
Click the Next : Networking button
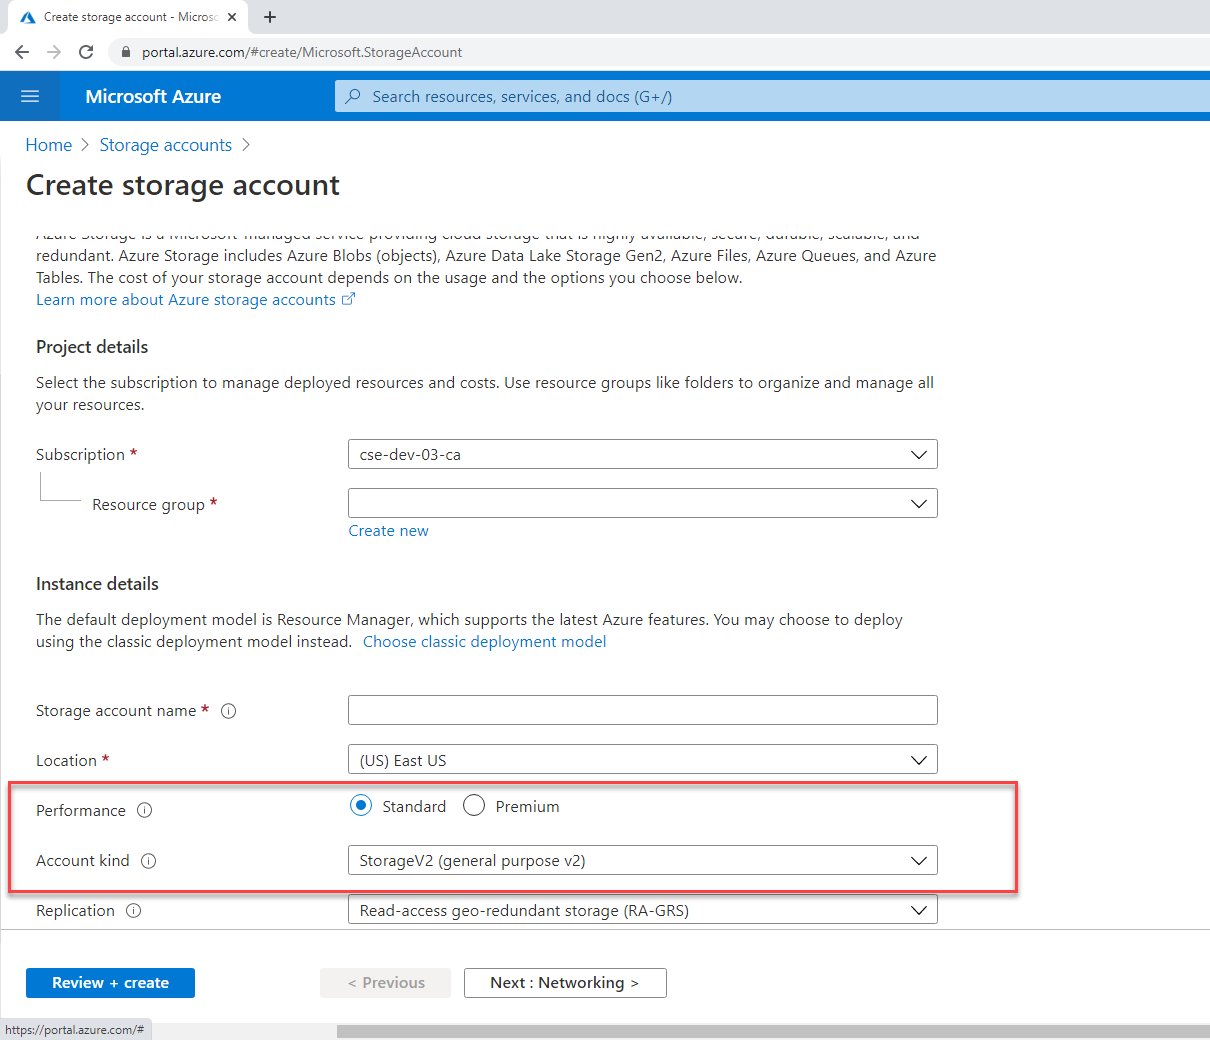(565, 983)
